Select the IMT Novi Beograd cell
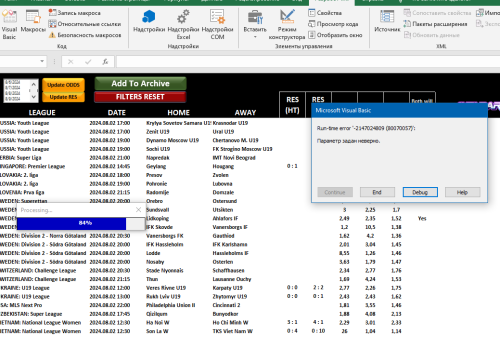Viewport: 500px width, 363px height. coord(234,158)
